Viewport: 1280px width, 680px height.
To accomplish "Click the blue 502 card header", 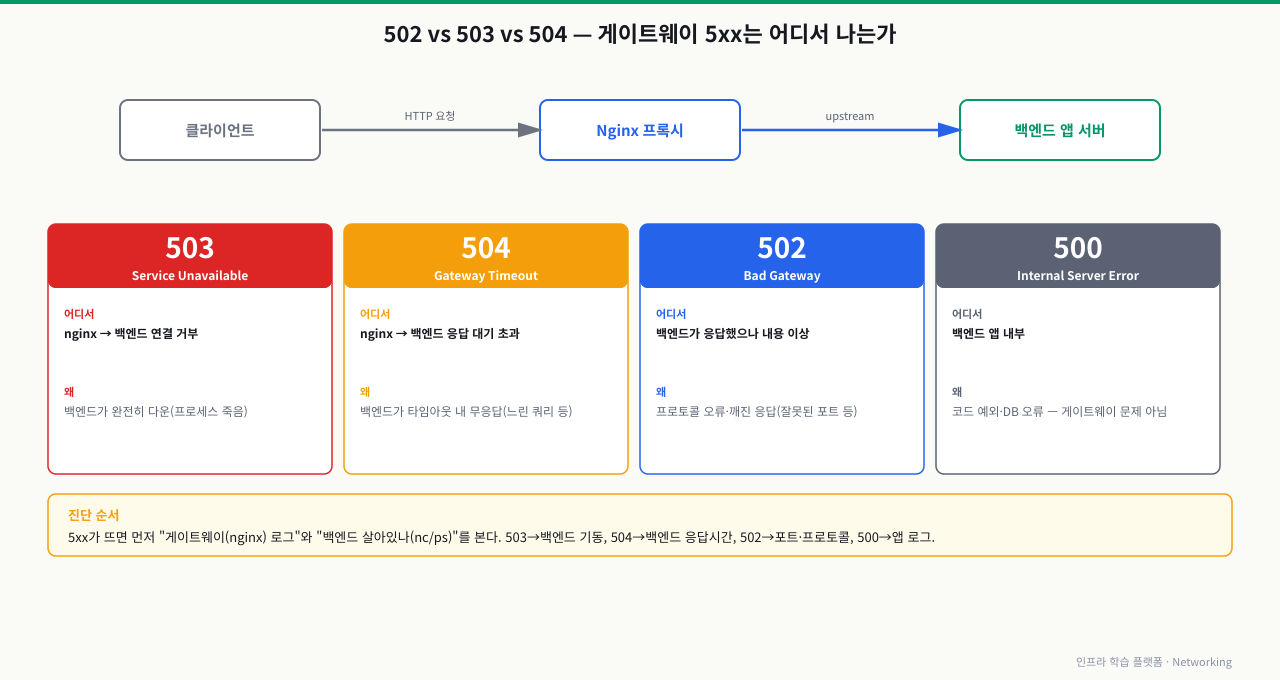I will click(782, 256).
